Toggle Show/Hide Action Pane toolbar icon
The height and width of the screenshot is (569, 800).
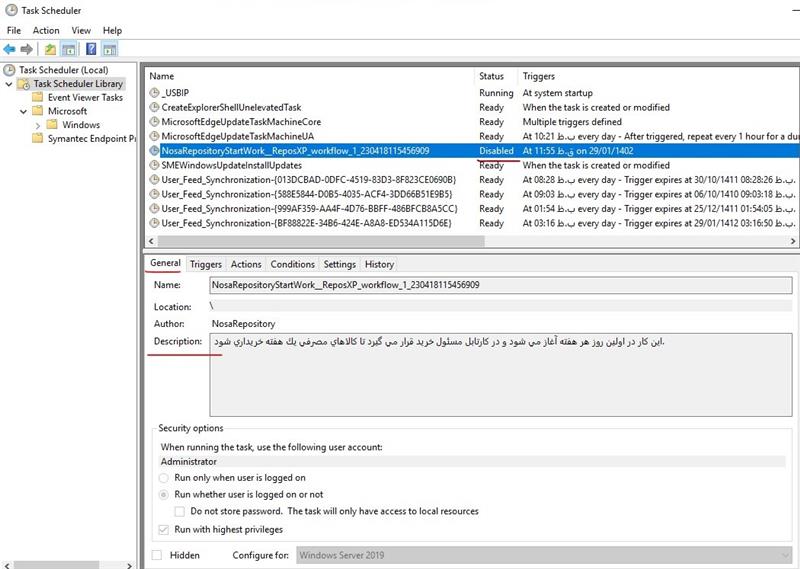click(x=110, y=49)
